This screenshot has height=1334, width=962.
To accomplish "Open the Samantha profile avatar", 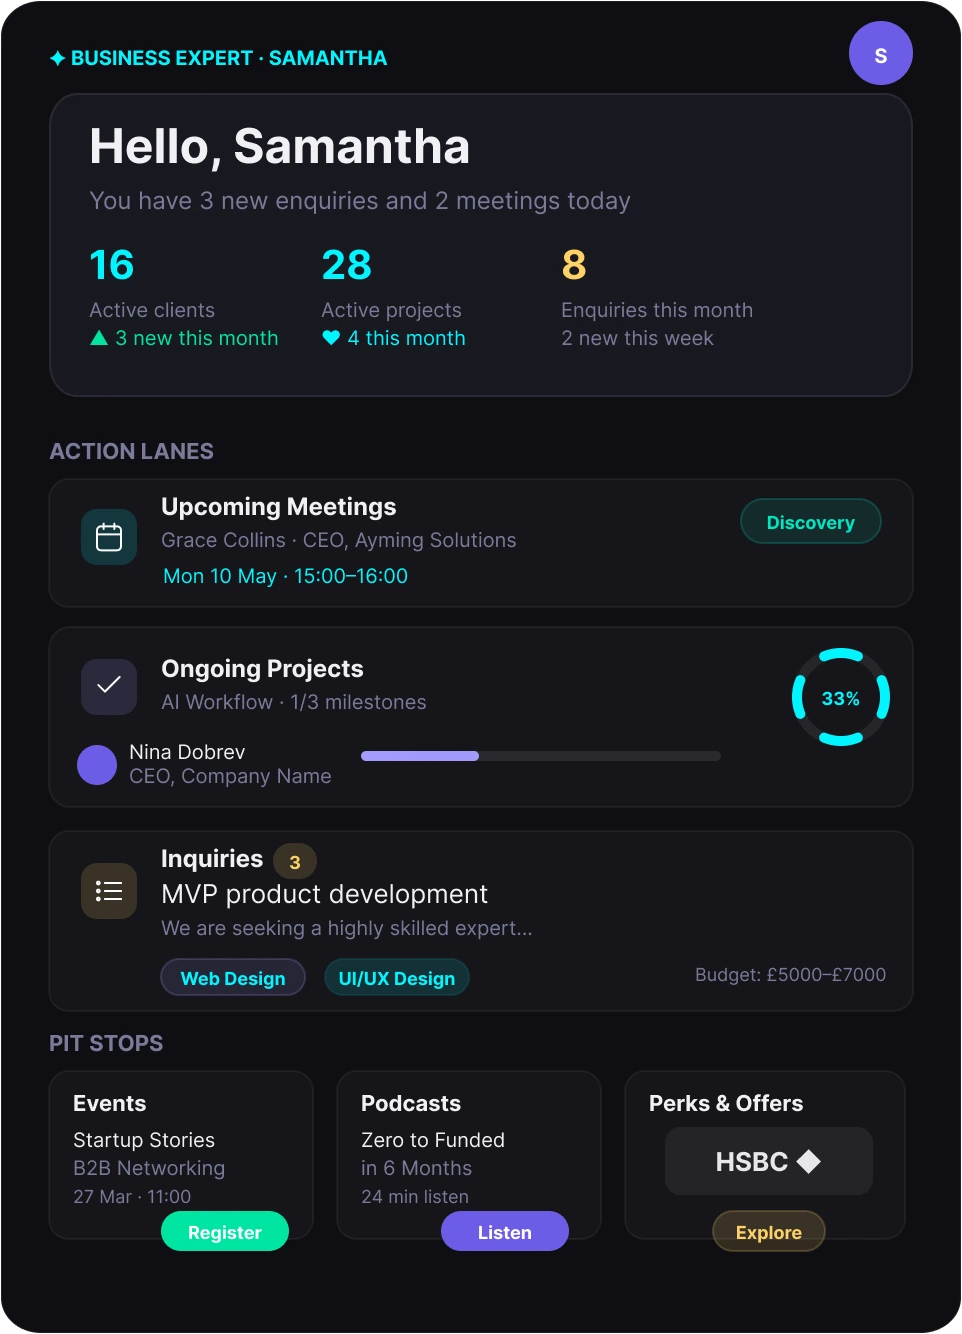I will (880, 54).
